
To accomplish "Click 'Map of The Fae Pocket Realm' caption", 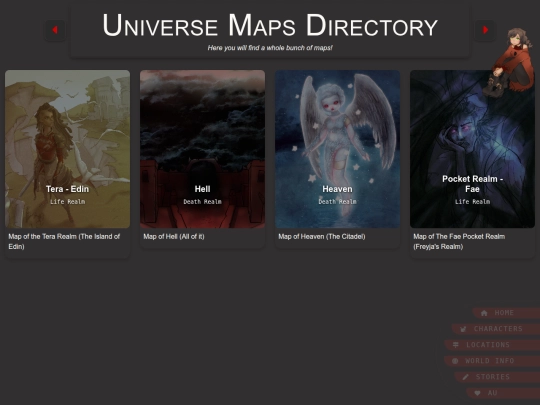I will coord(459,241).
